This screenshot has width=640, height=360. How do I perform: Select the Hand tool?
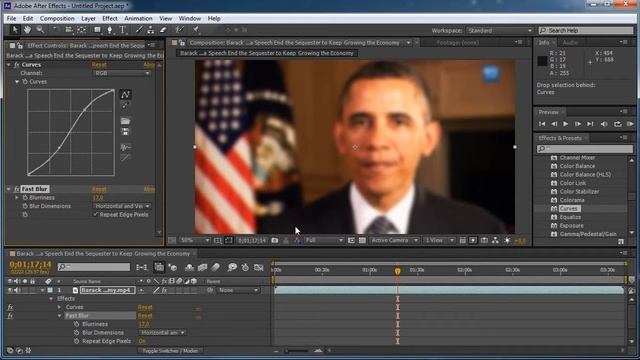click(x=27, y=30)
